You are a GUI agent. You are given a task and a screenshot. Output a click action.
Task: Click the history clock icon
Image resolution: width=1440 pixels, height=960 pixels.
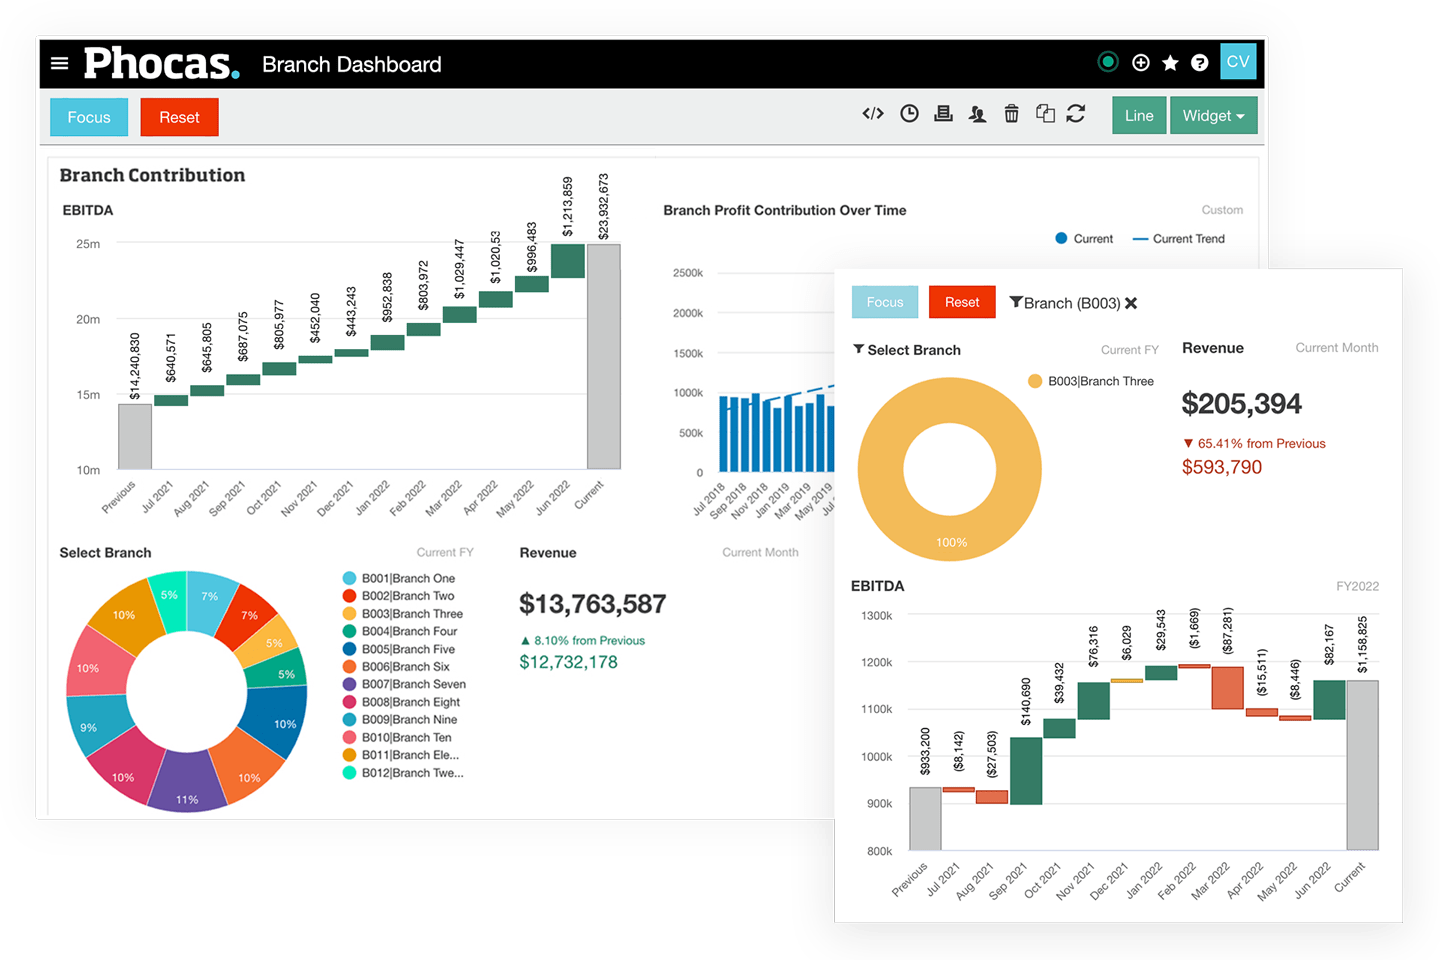click(909, 113)
